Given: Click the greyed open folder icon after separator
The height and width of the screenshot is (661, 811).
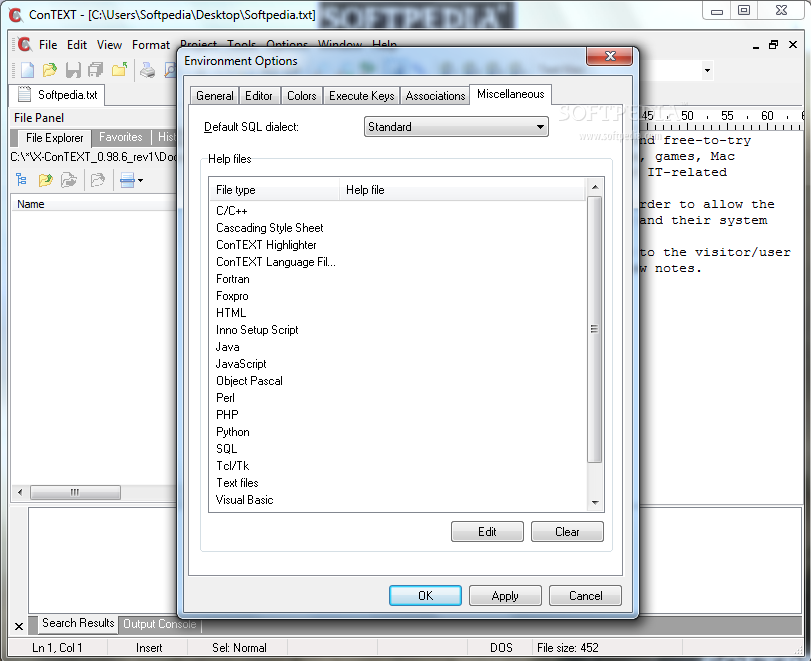Looking at the screenshot, I should [x=98, y=180].
